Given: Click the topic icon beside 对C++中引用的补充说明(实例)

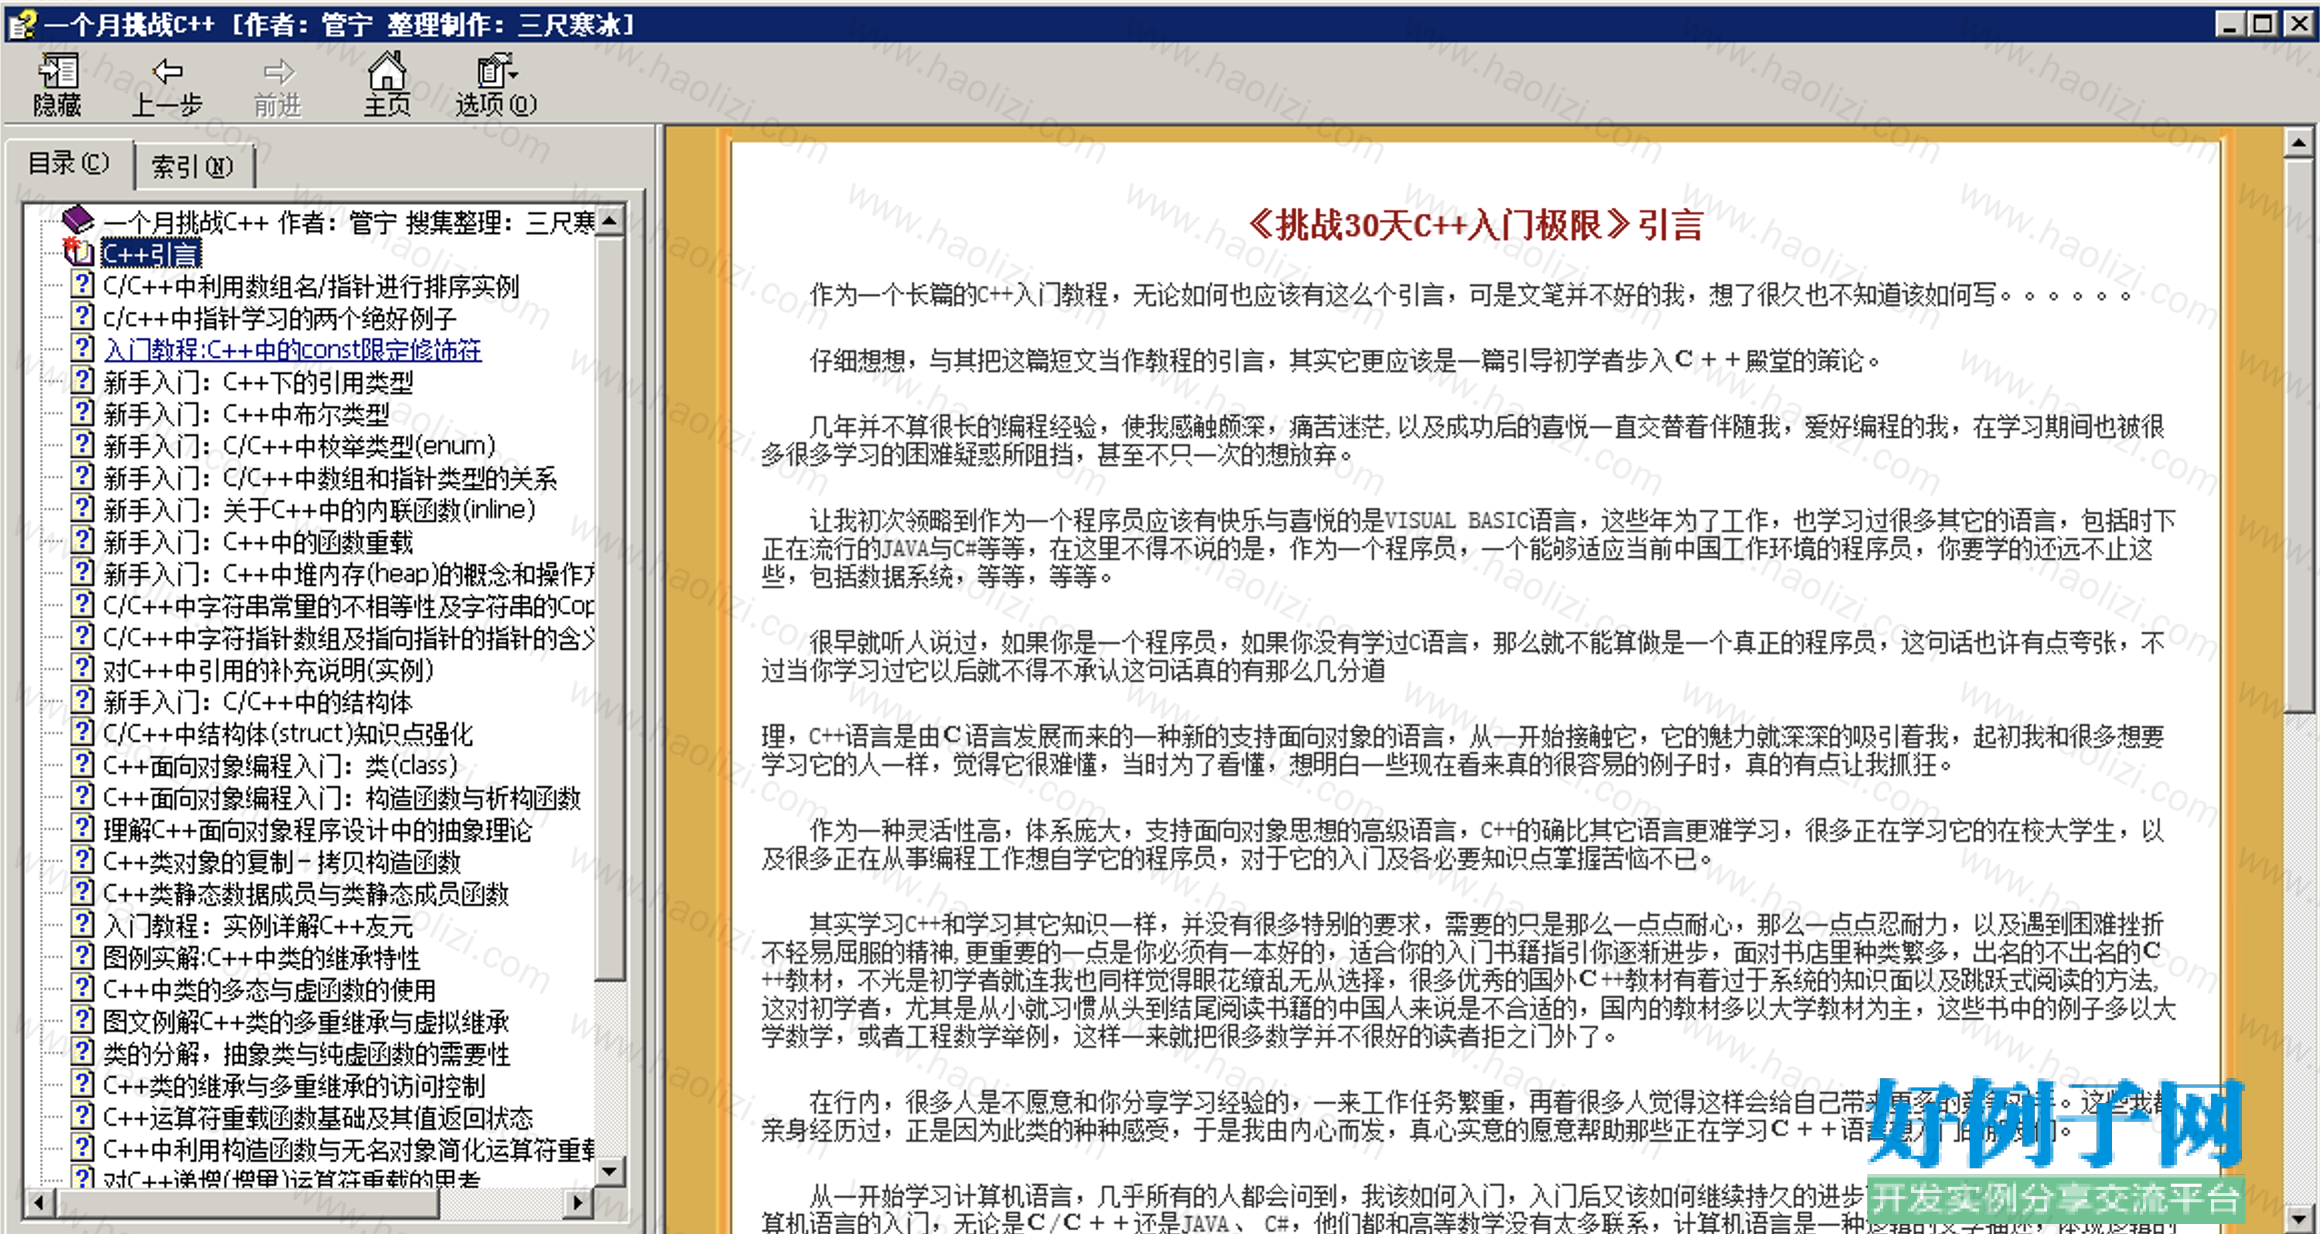Looking at the screenshot, I should [83, 669].
